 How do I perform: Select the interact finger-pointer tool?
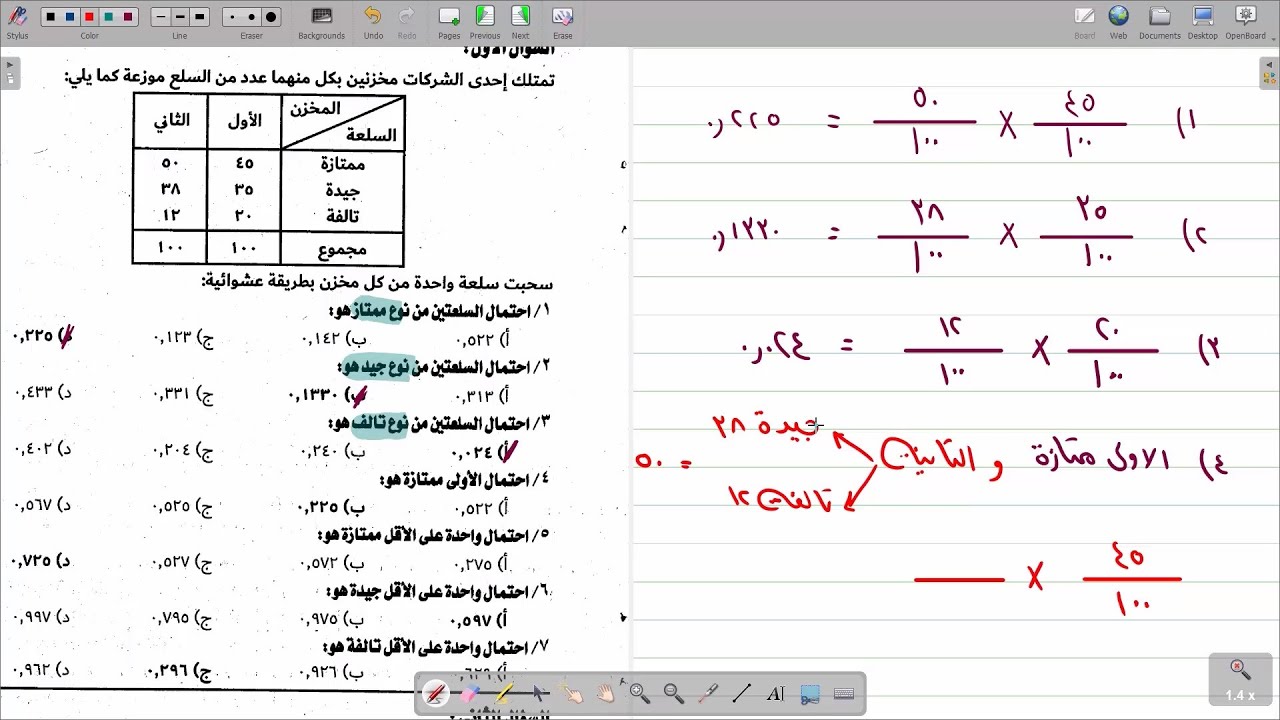pos(571,693)
